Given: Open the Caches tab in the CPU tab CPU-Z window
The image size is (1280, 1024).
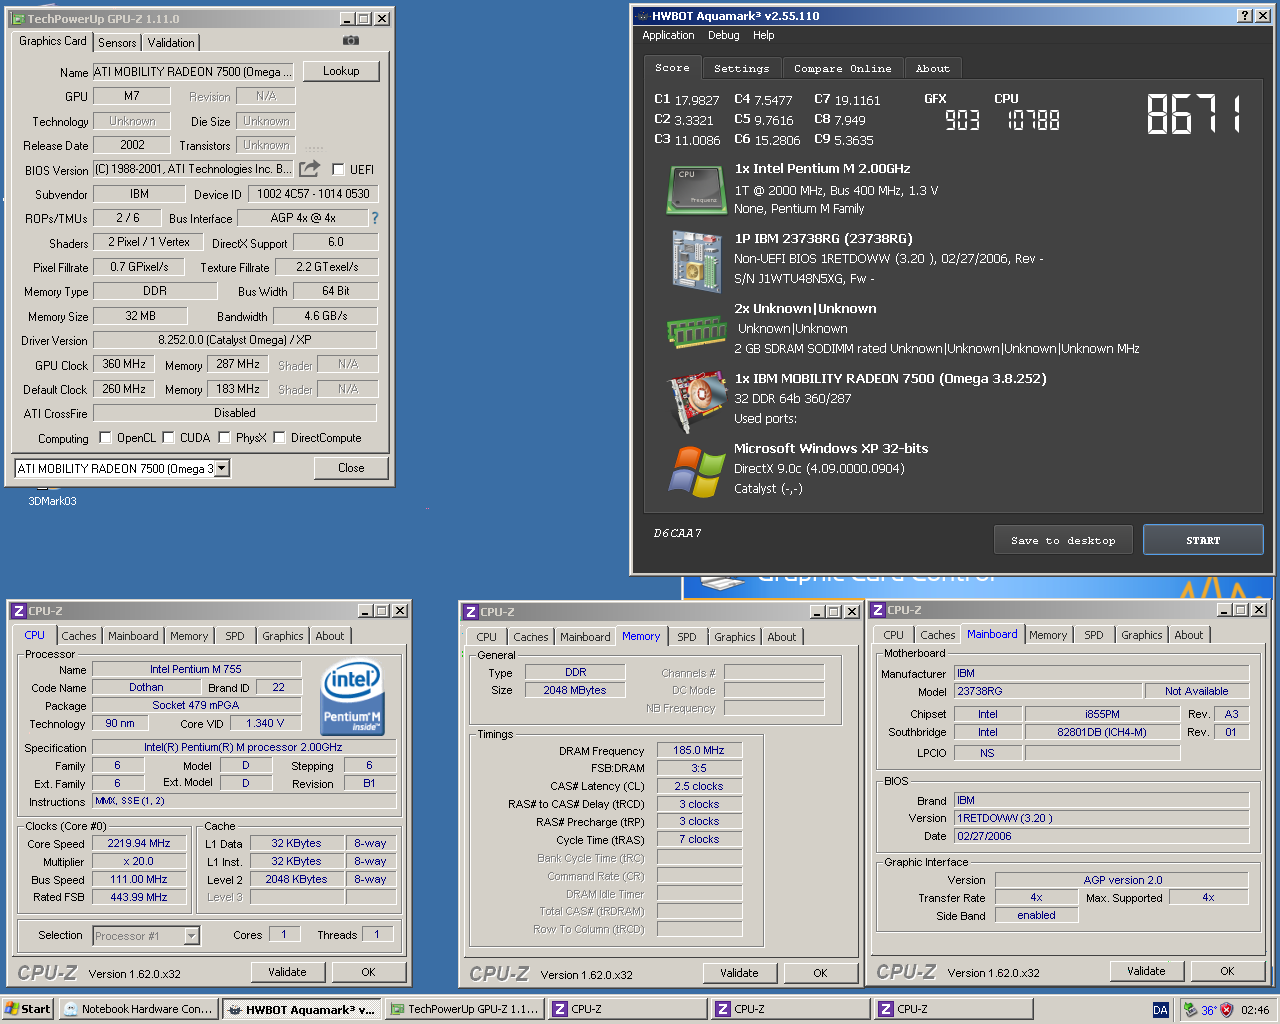Looking at the screenshot, I should pyautogui.click(x=79, y=636).
